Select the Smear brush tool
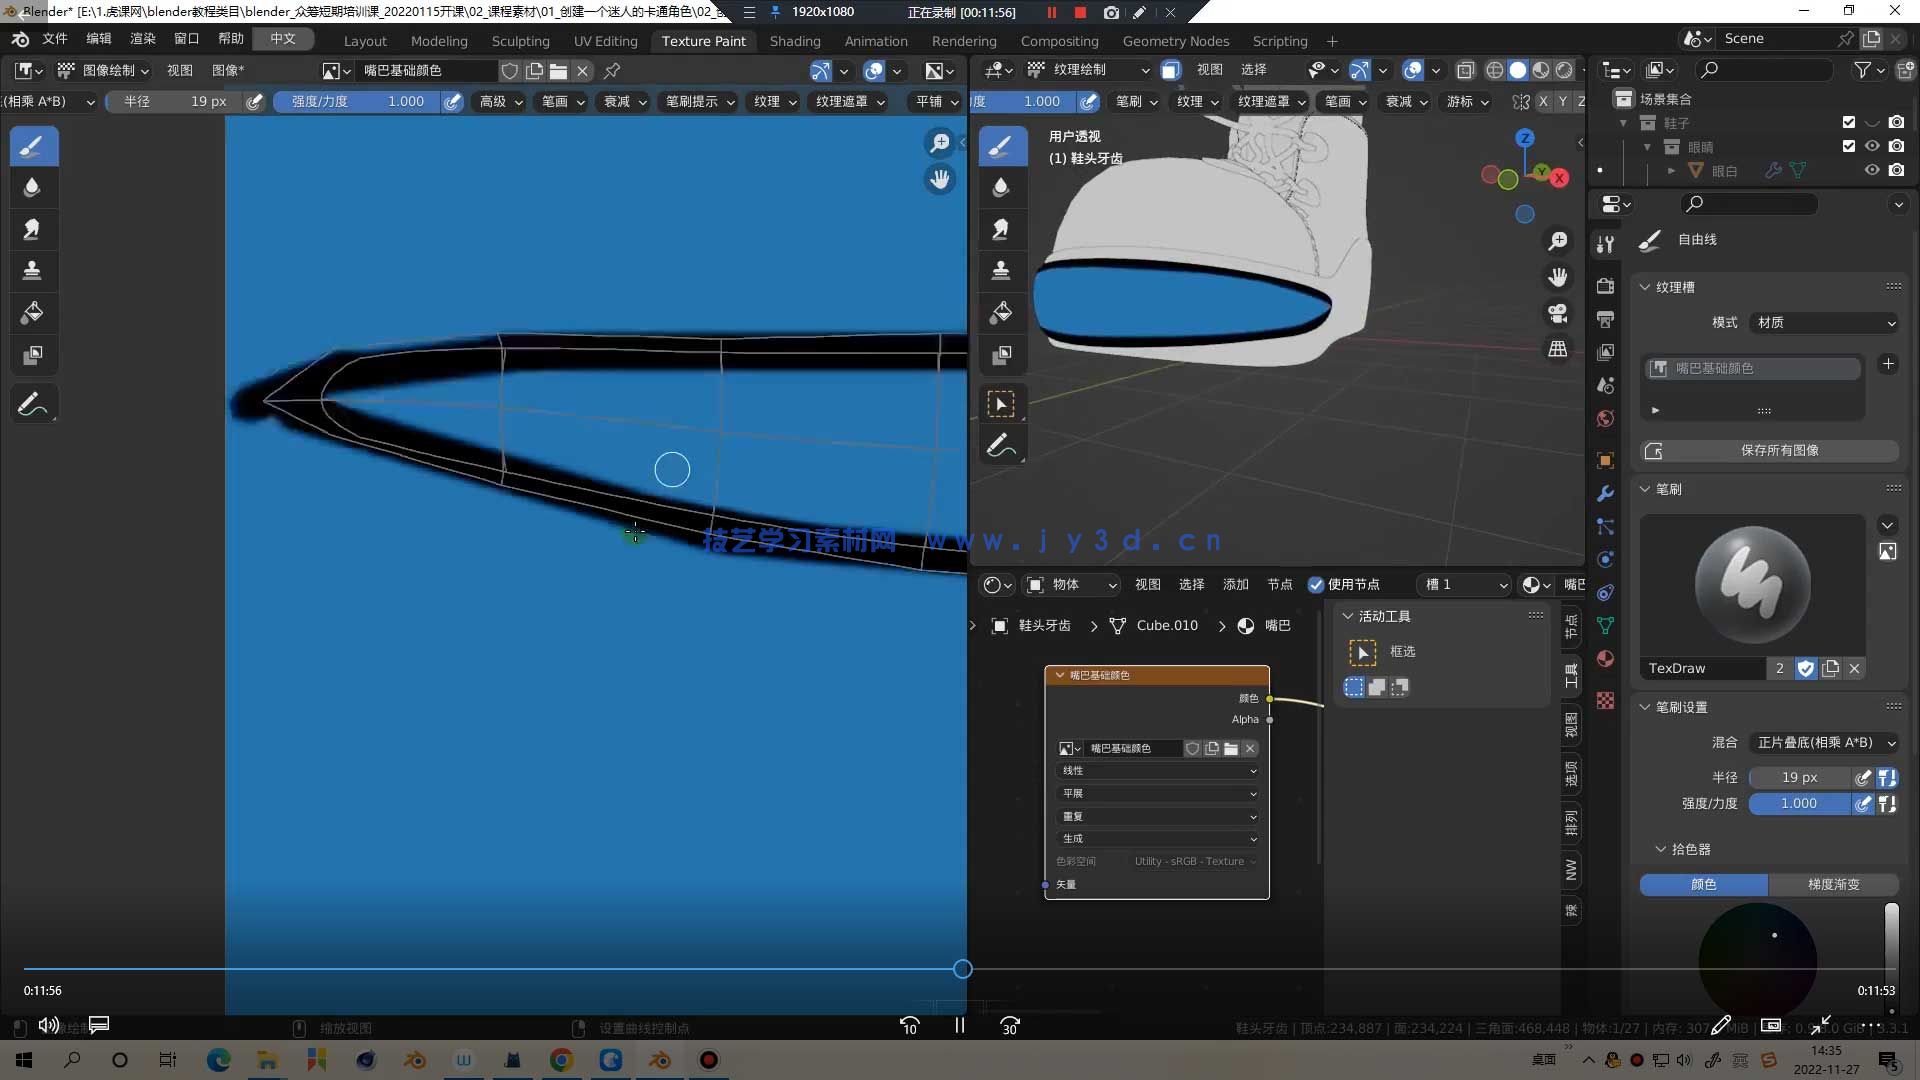This screenshot has height=1080, width=1920. [x=32, y=229]
